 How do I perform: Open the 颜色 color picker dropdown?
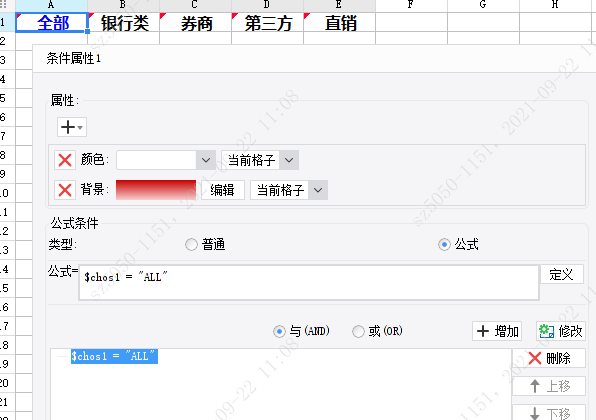pos(206,160)
